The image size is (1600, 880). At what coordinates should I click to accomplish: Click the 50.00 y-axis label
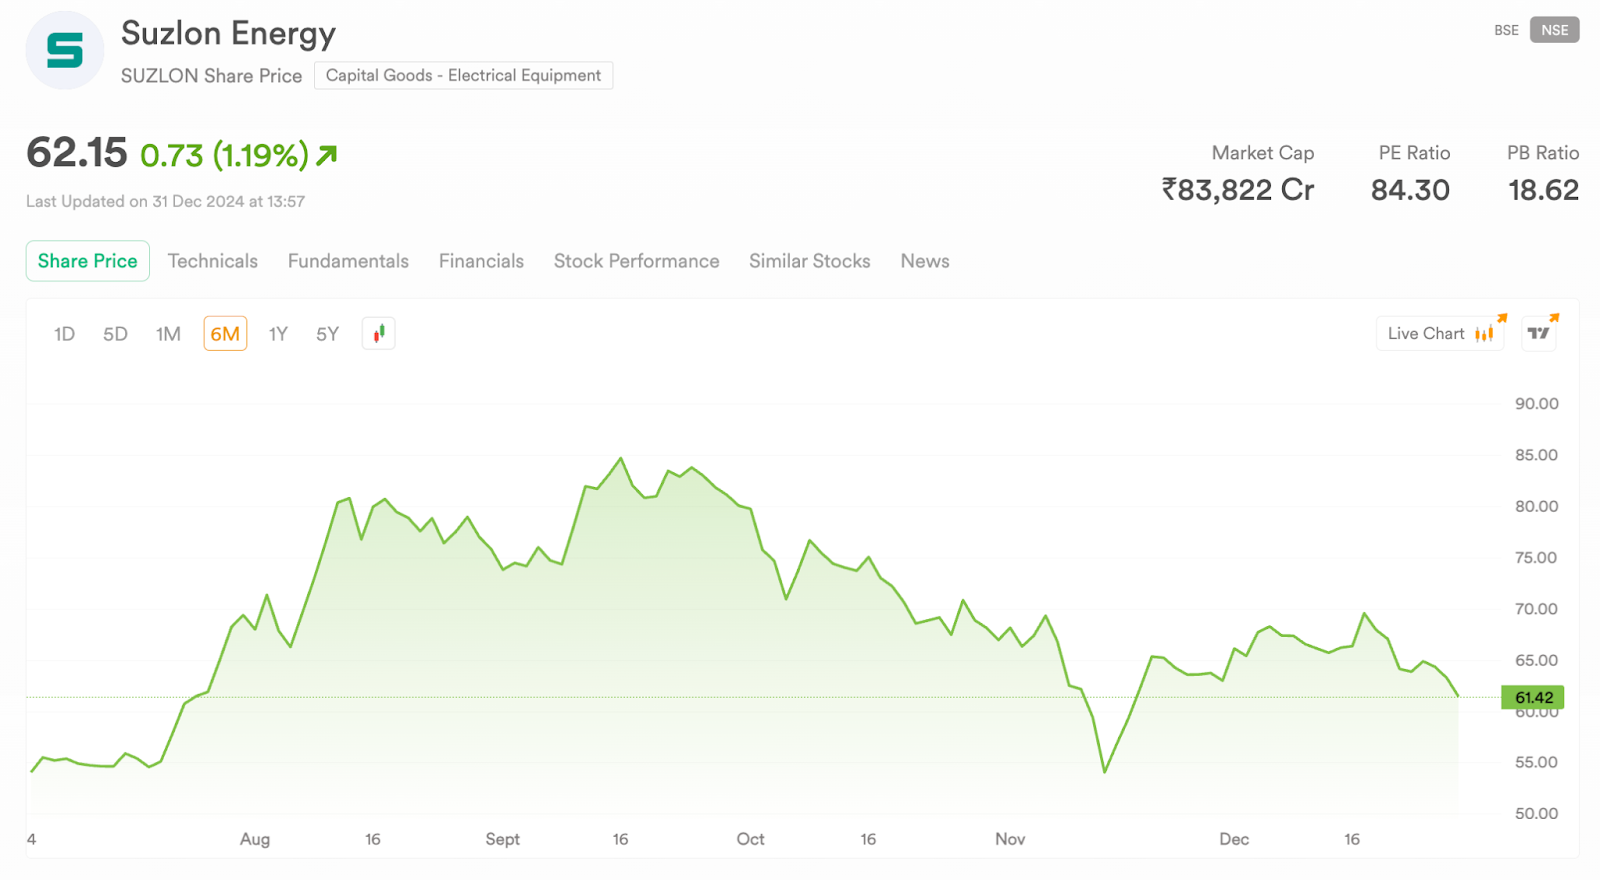pyautogui.click(x=1536, y=814)
